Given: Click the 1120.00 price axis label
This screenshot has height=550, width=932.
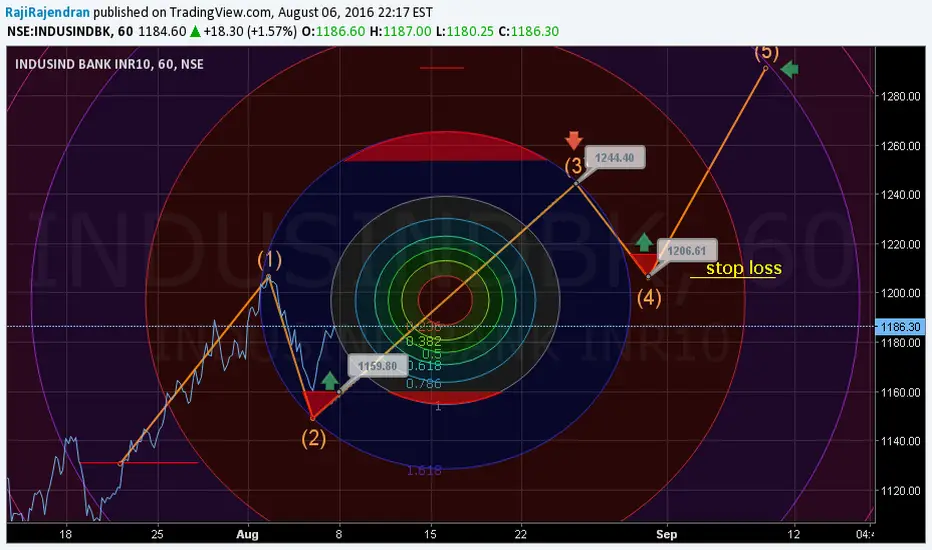Looking at the screenshot, I should click(900, 491).
